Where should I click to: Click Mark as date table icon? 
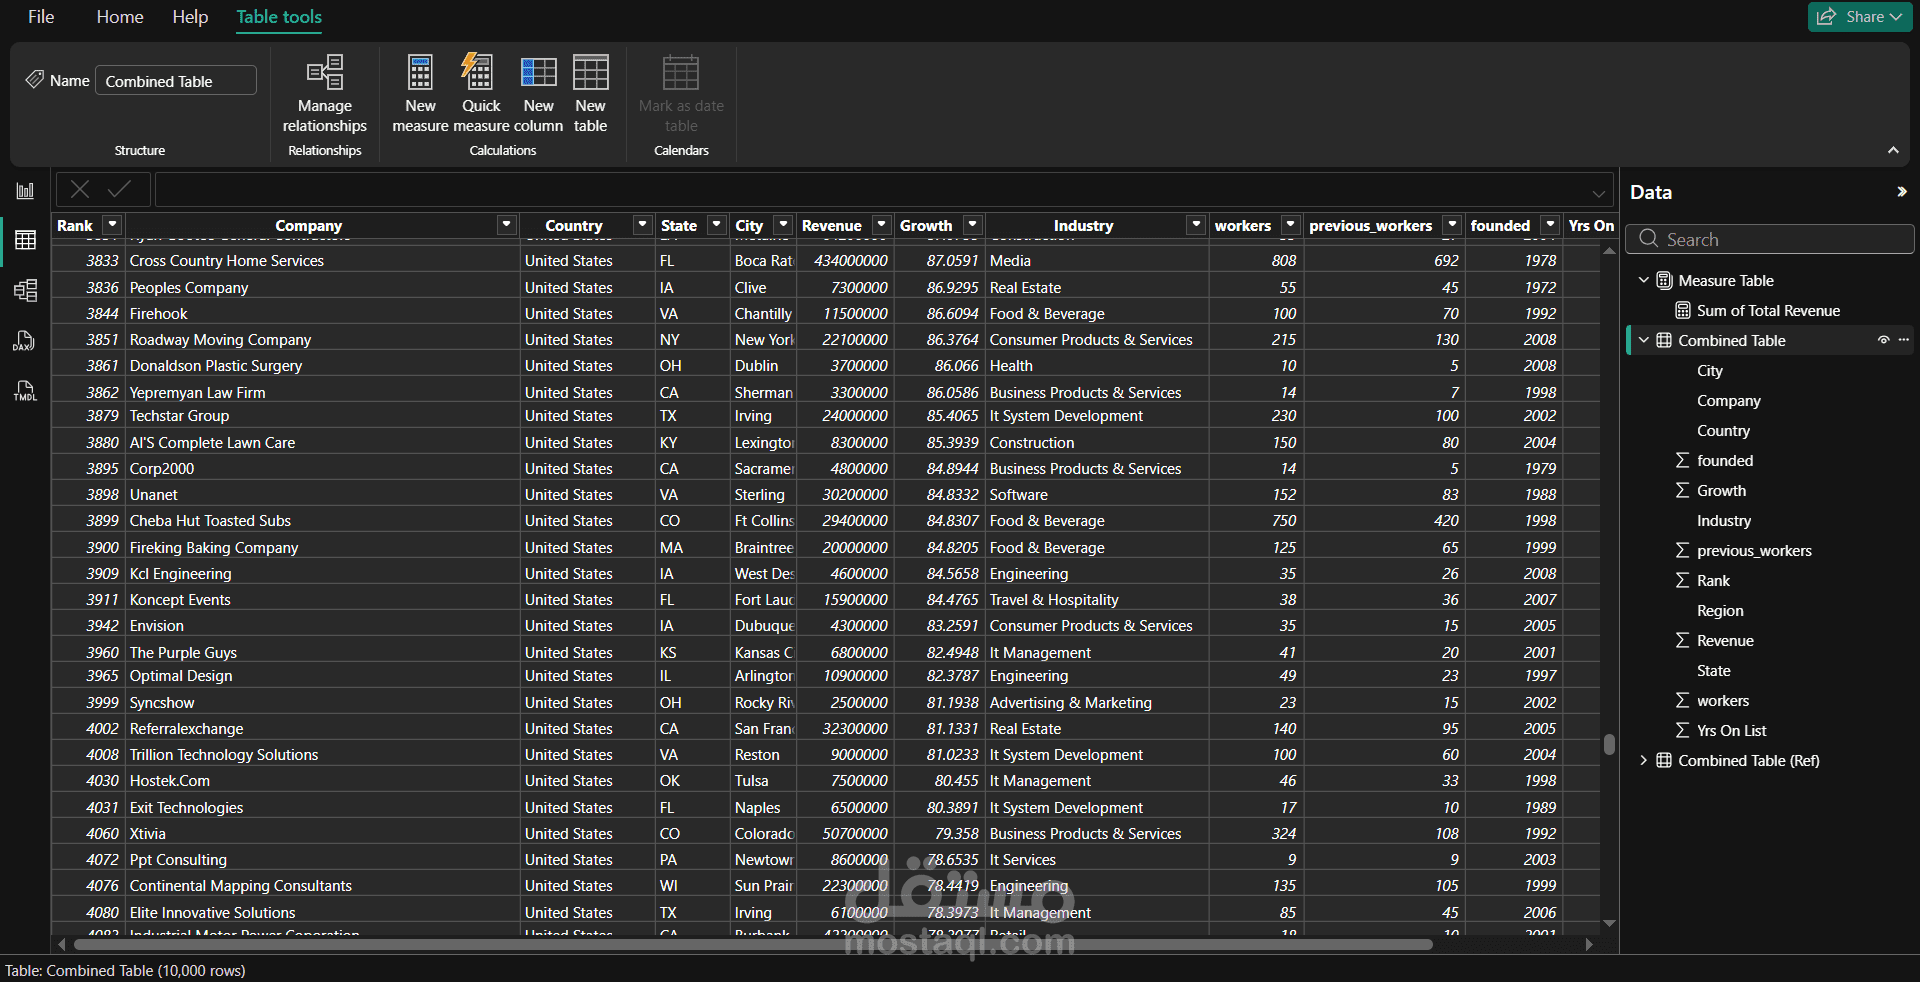681,73
